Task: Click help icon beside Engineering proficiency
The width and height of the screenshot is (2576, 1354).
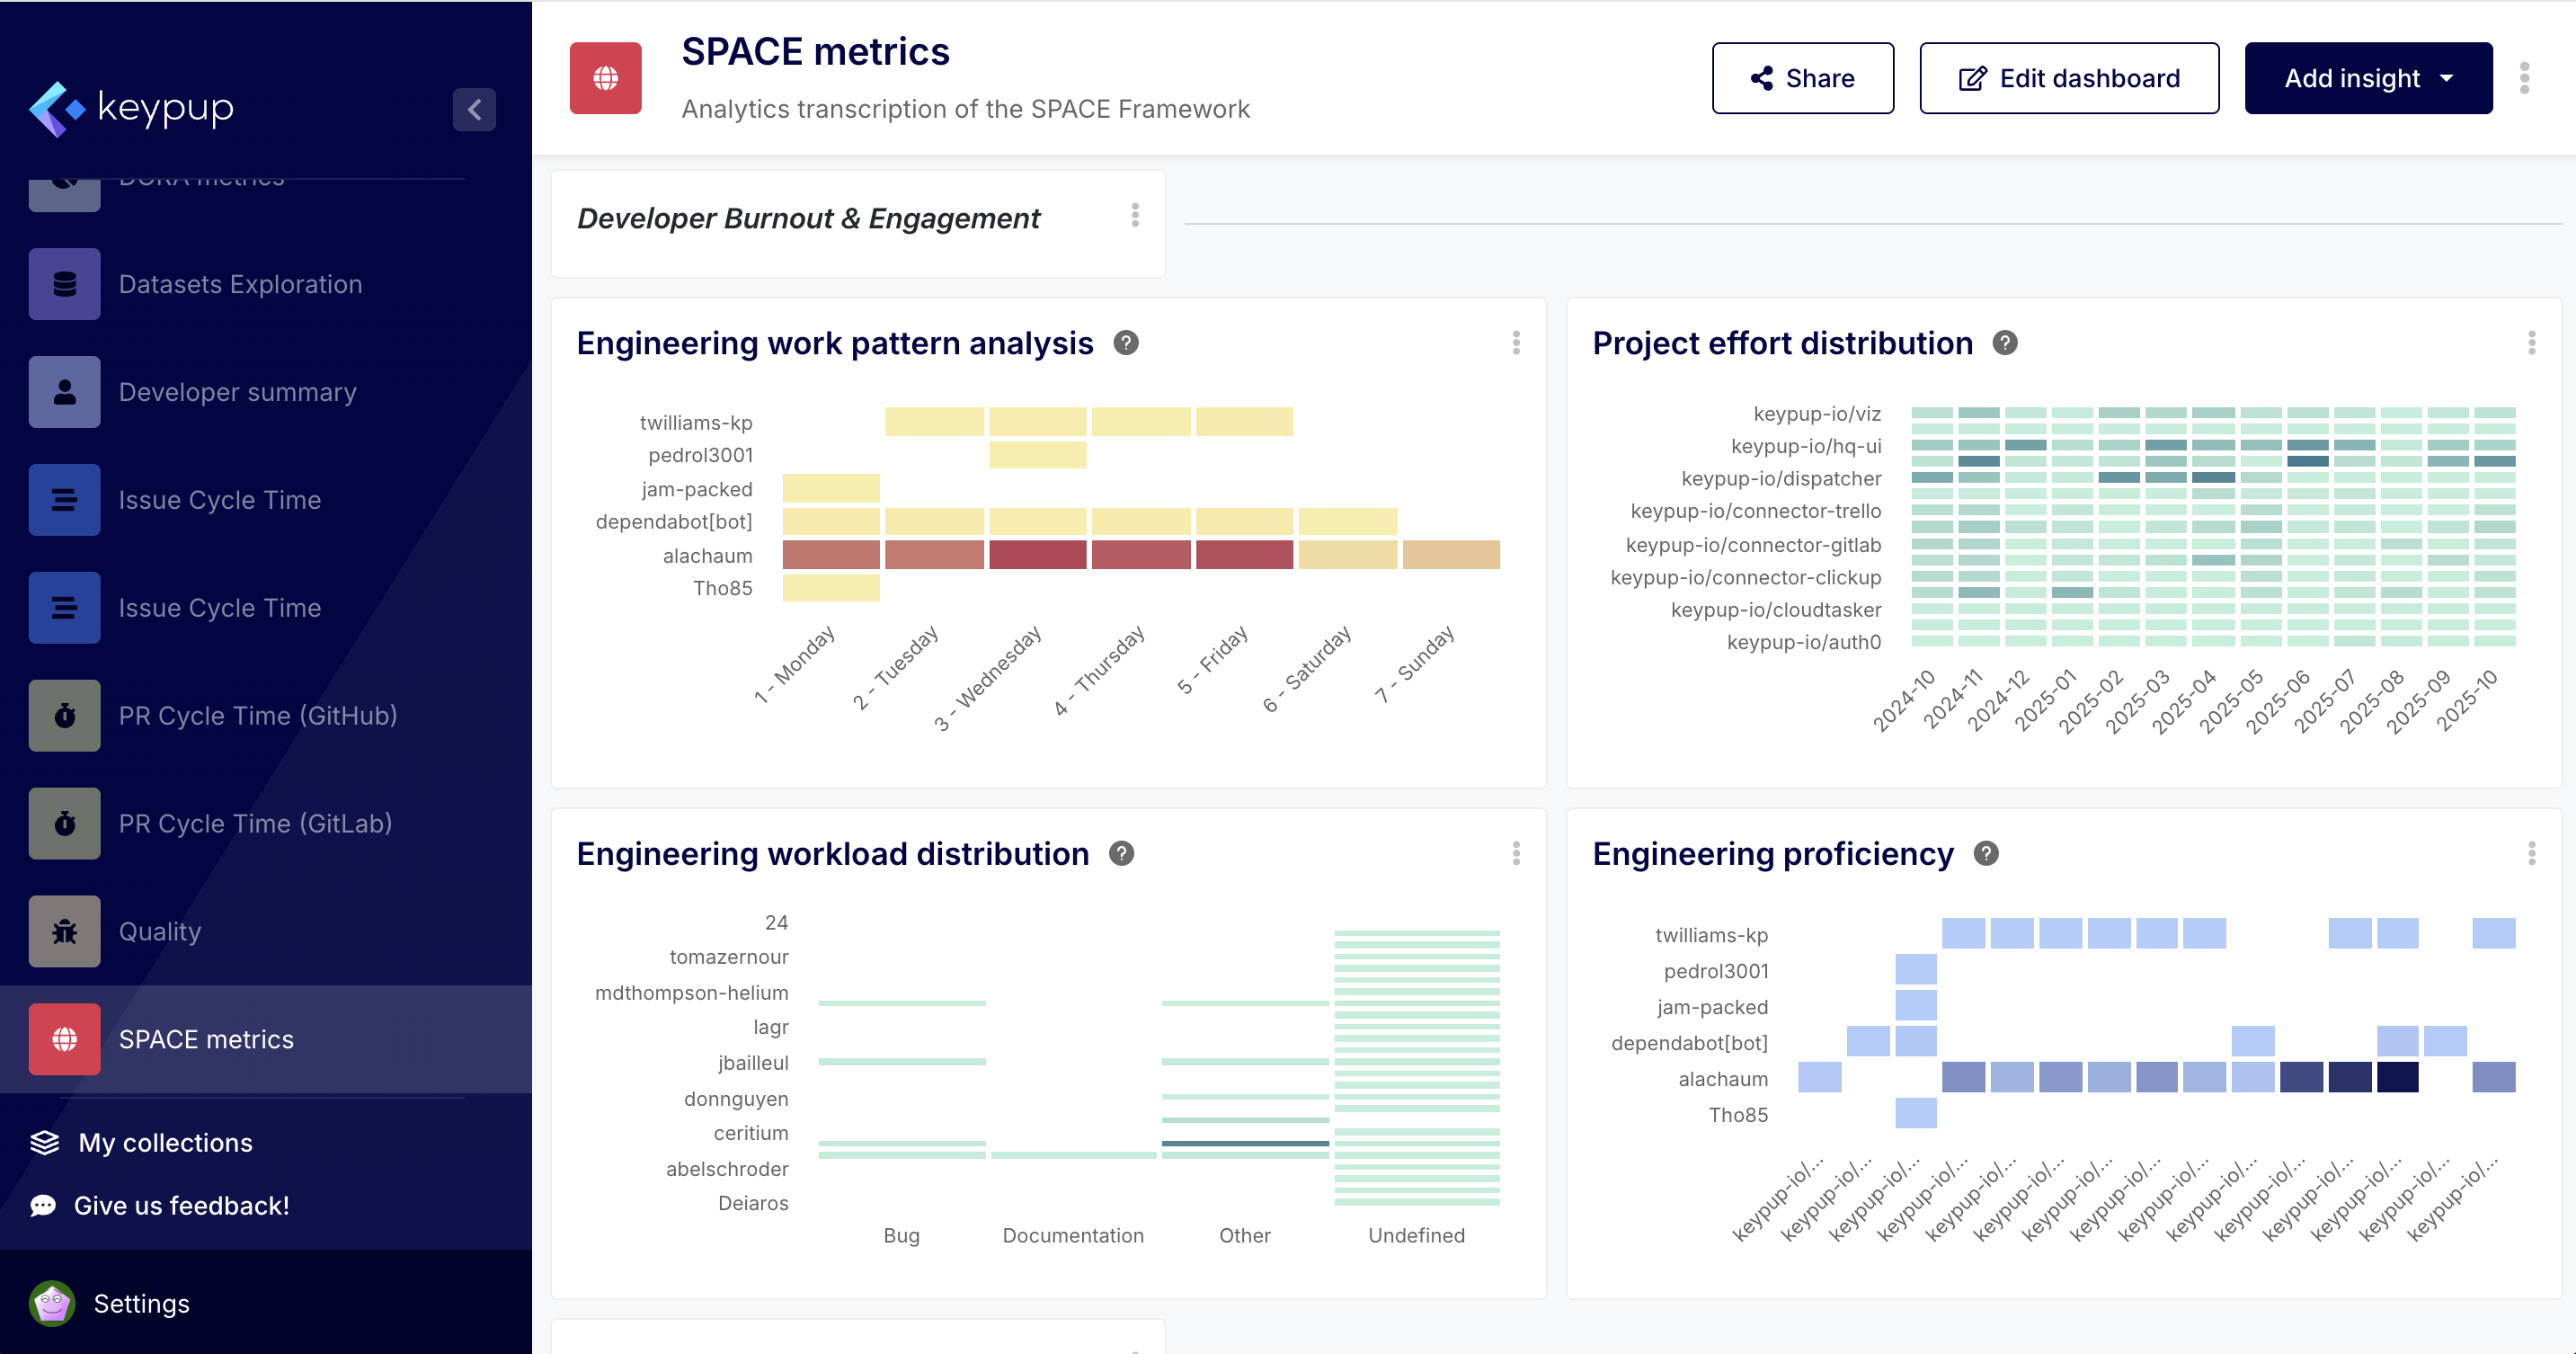Action: point(1986,853)
